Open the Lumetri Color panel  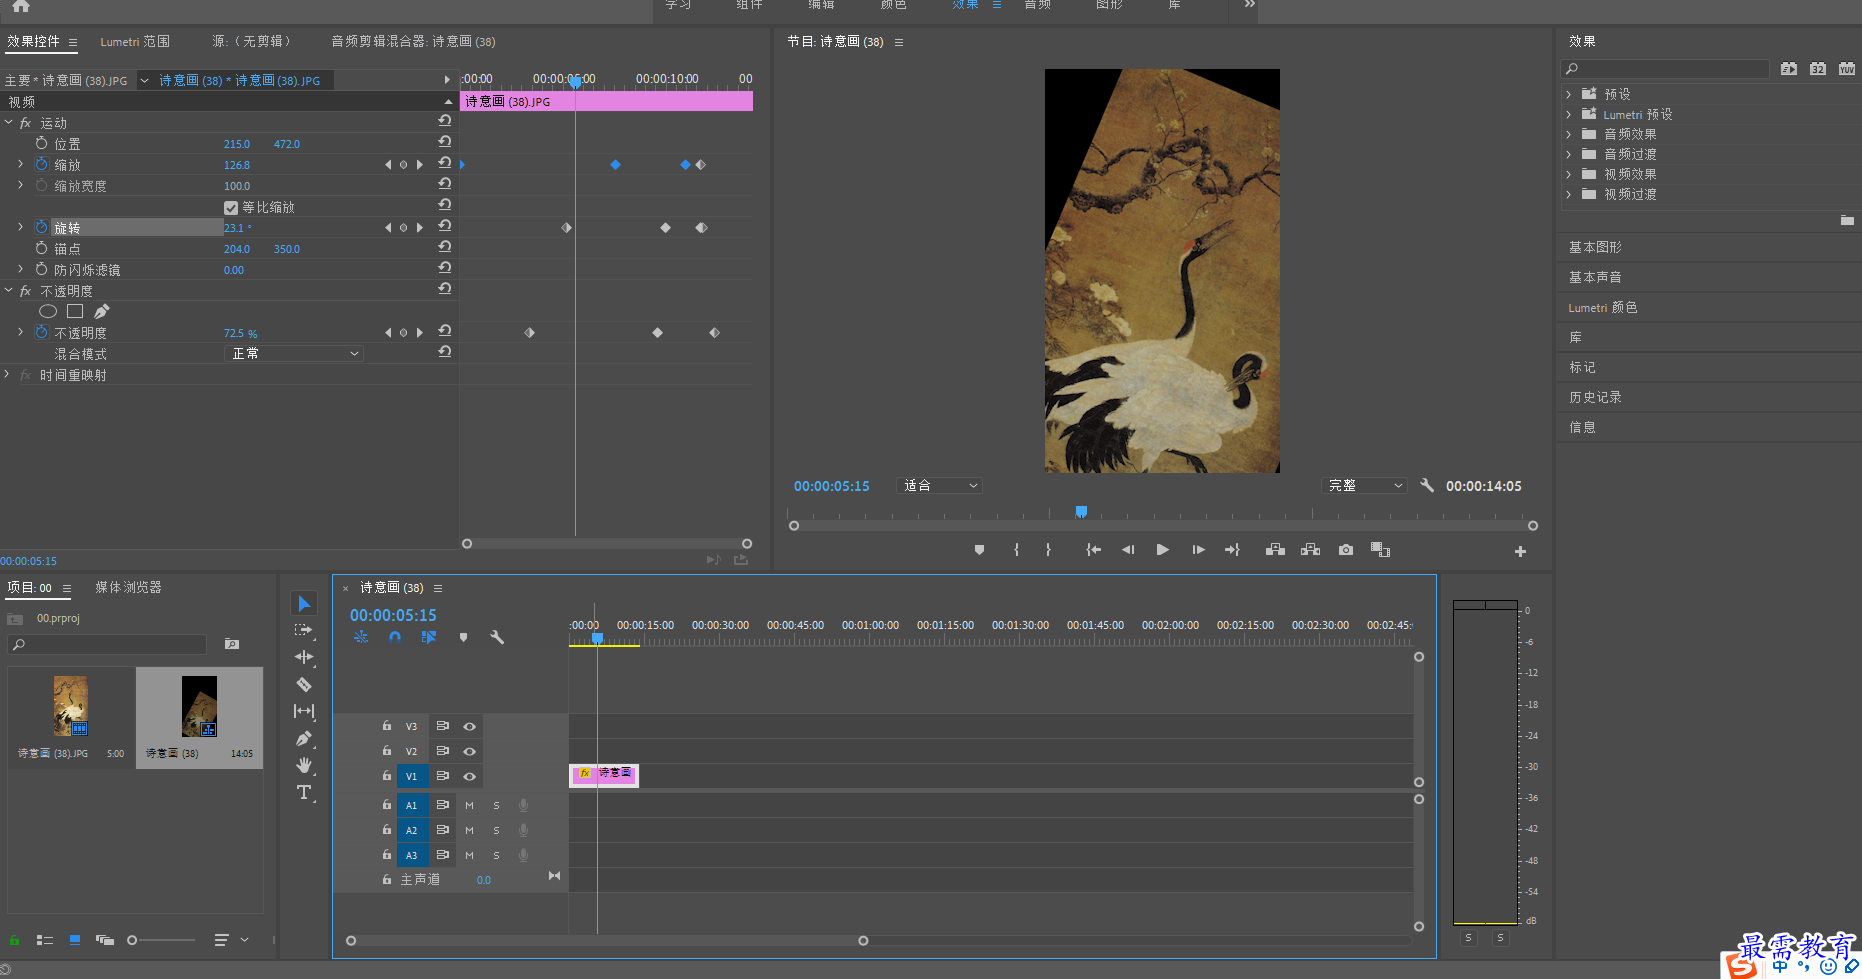(x=1603, y=307)
